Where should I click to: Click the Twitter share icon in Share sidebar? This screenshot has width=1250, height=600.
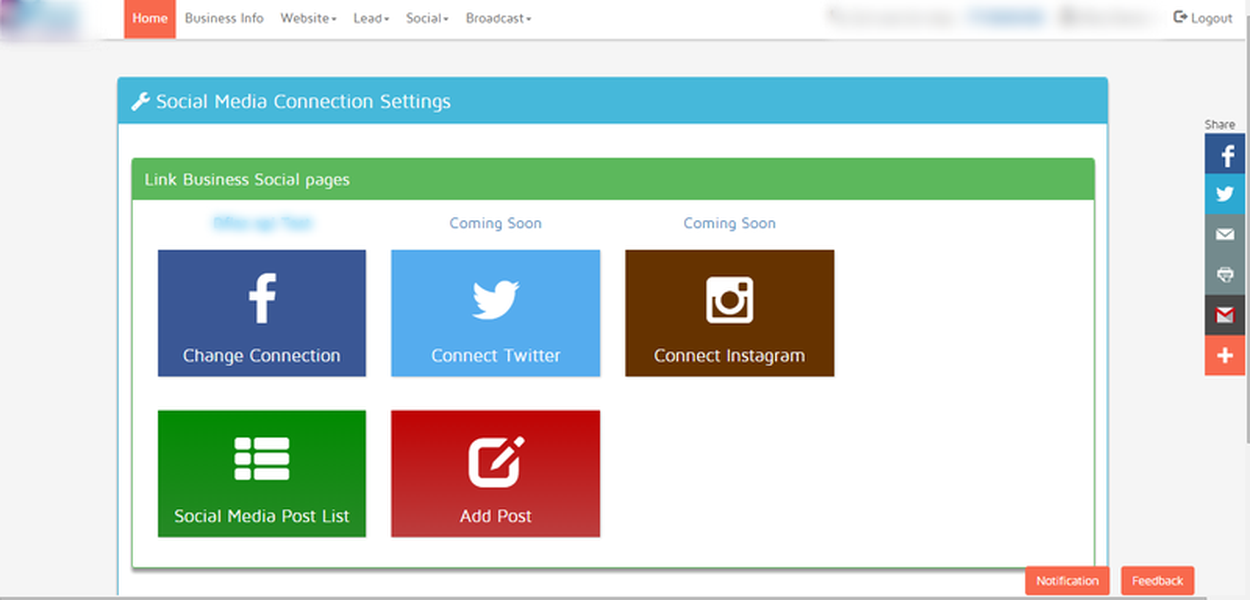point(1225,194)
